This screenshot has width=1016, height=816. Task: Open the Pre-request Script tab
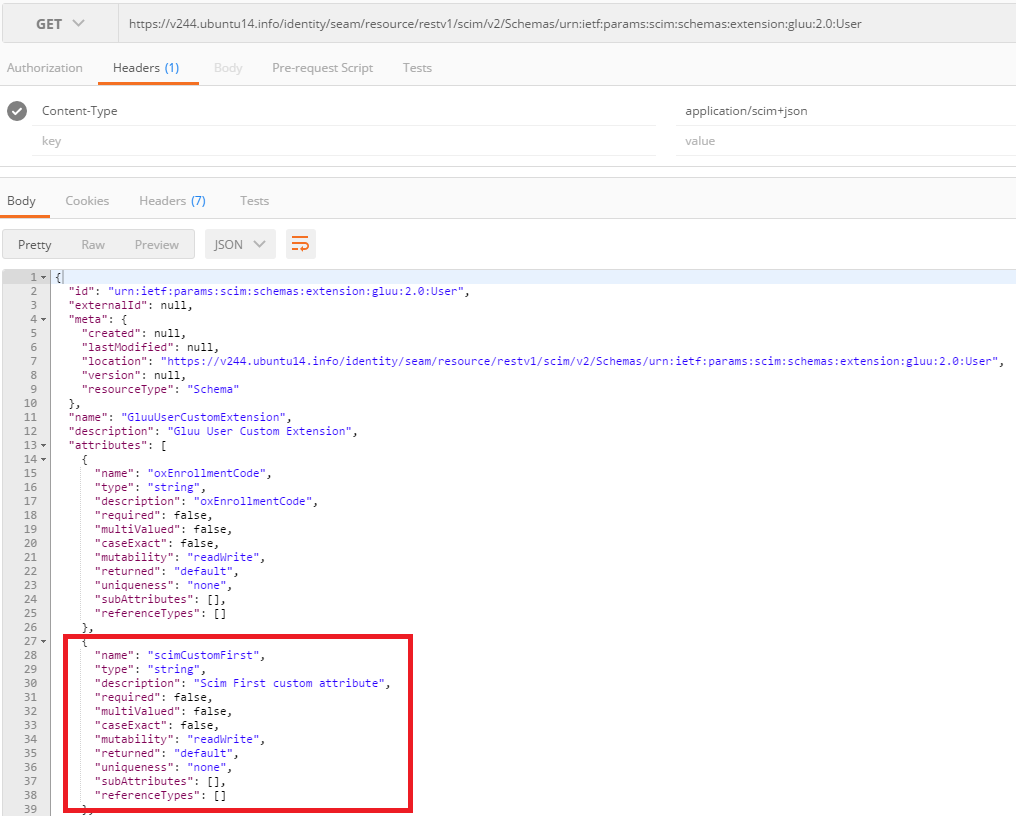pos(322,68)
